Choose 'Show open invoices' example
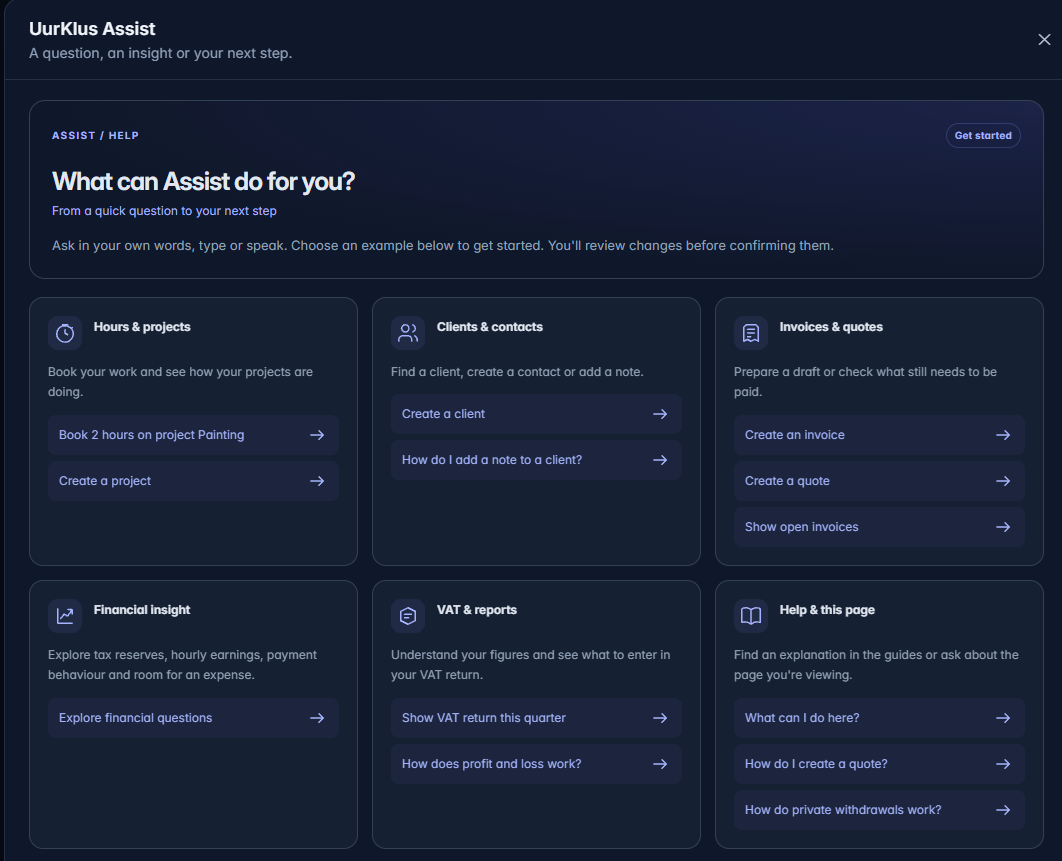Viewport: 1062px width, 861px height. click(879, 527)
